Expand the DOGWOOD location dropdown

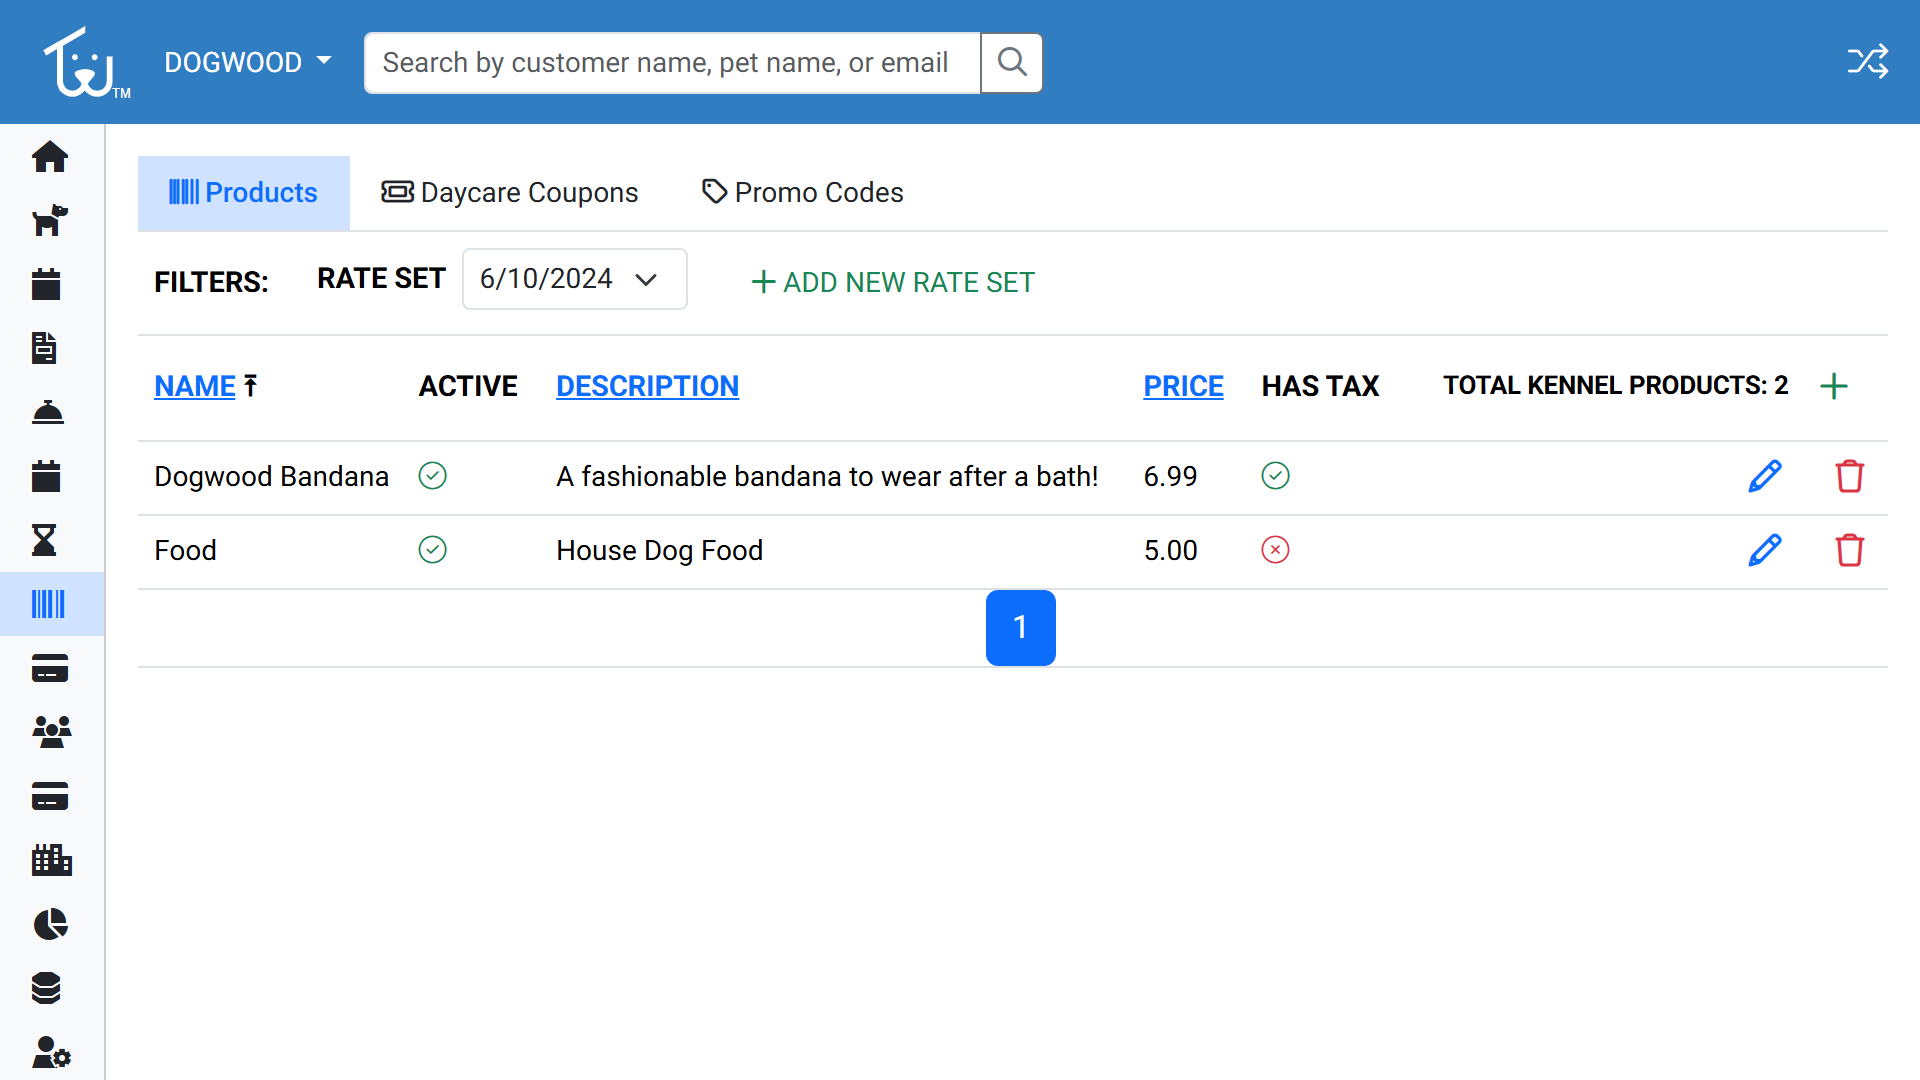click(247, 62)
